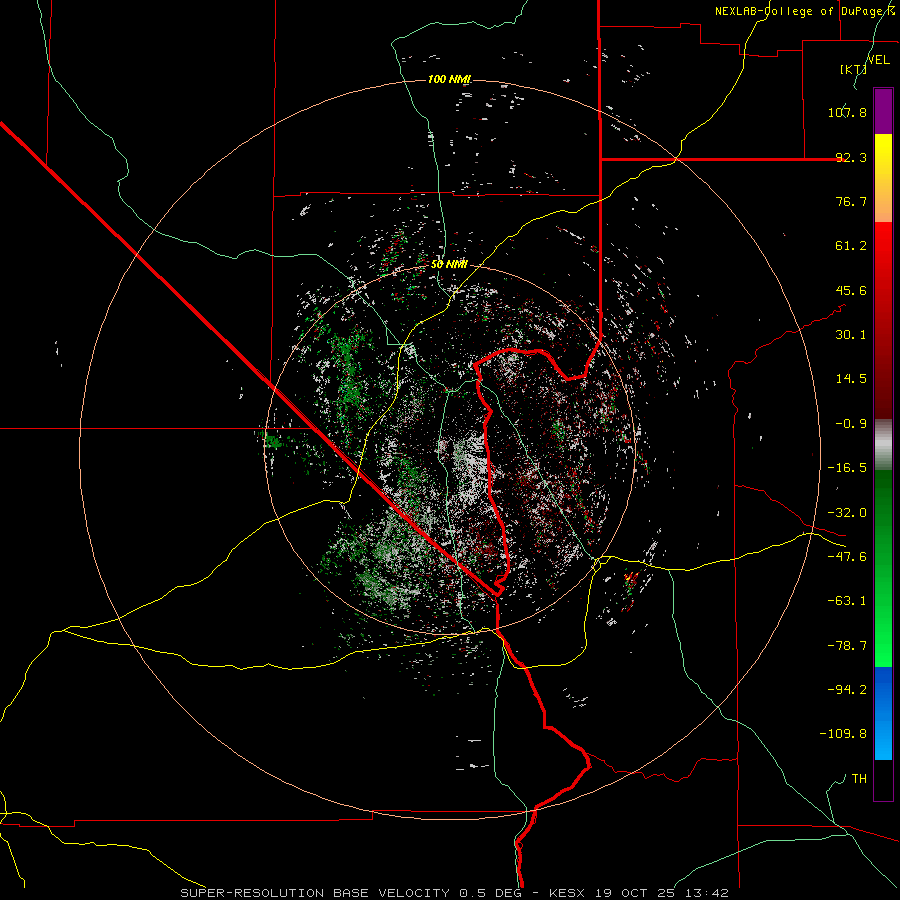Click the 76.7 legend value
The image size is (900, 900).
(851, 201)
